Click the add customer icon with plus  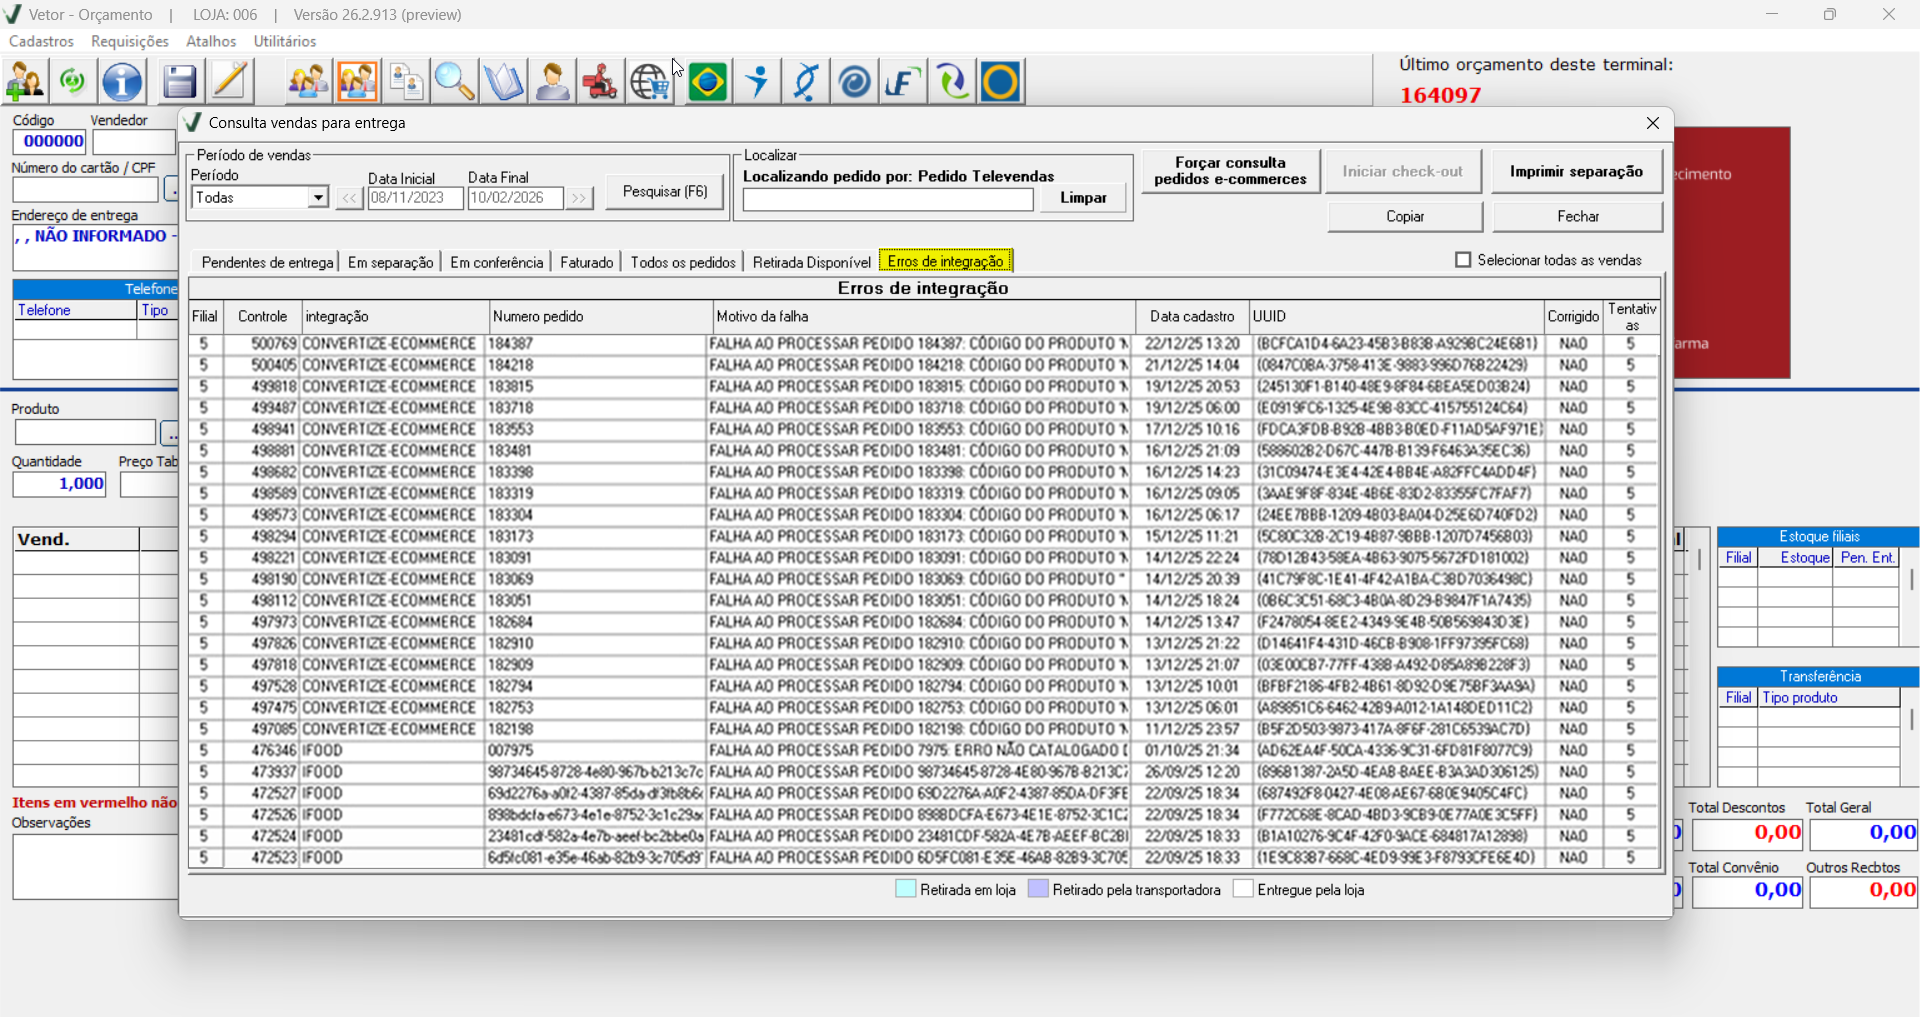25,82
